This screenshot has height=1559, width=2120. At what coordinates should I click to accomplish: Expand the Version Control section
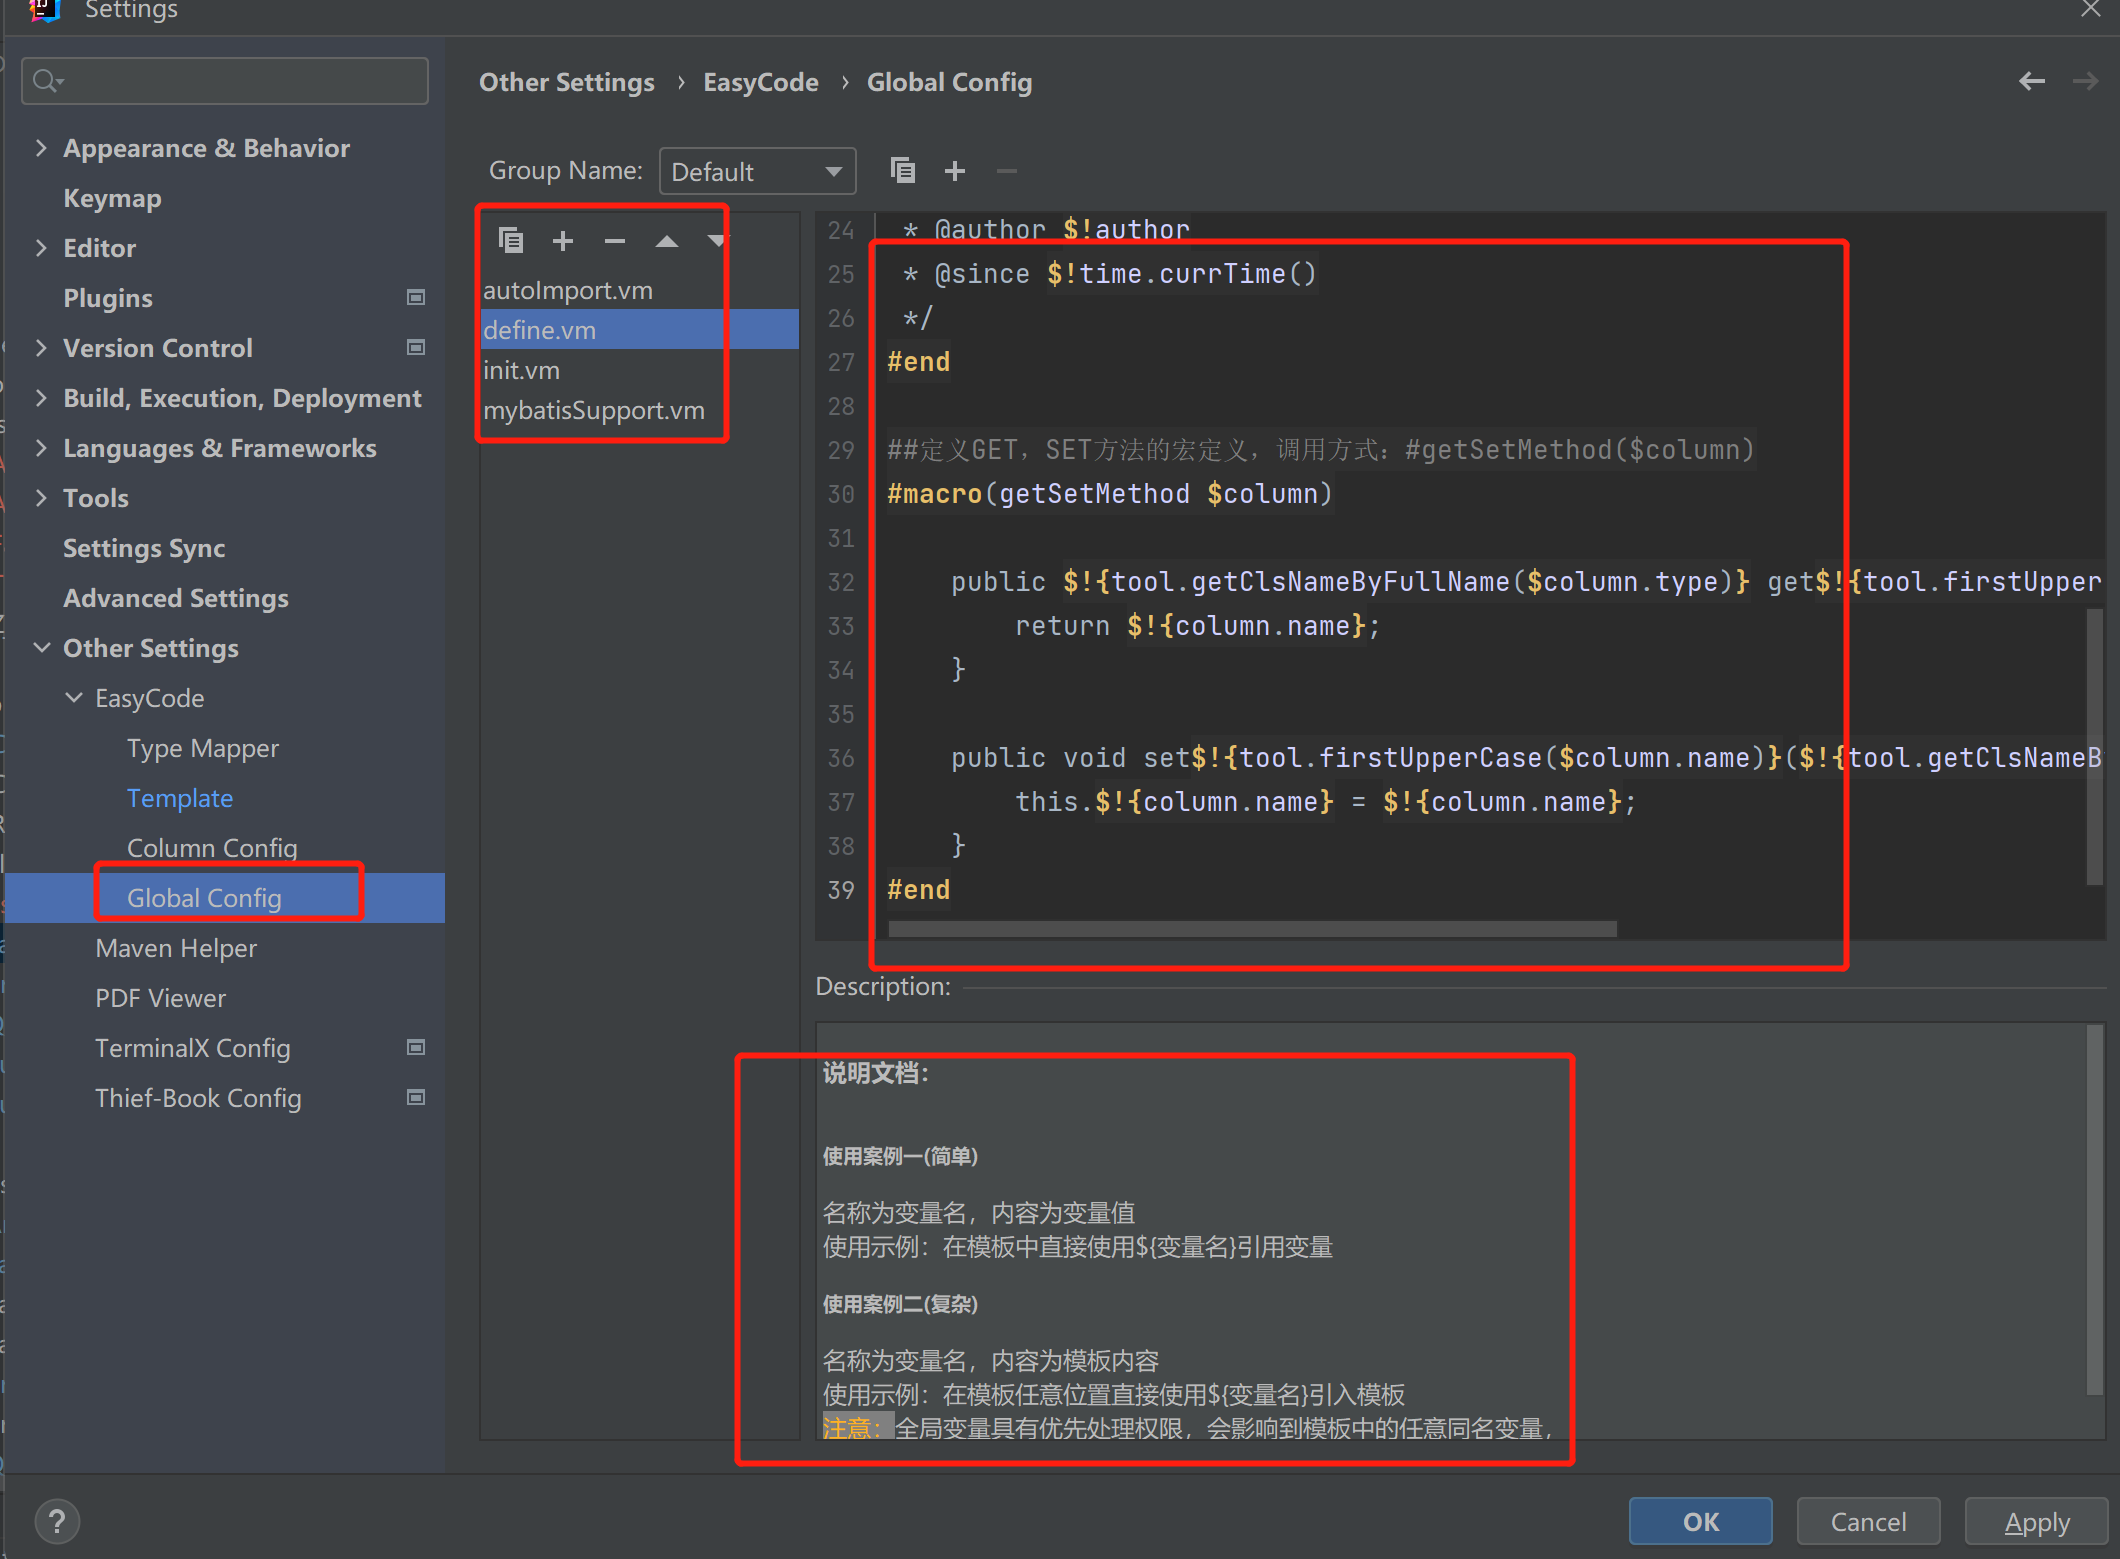(x=41, y=348)
